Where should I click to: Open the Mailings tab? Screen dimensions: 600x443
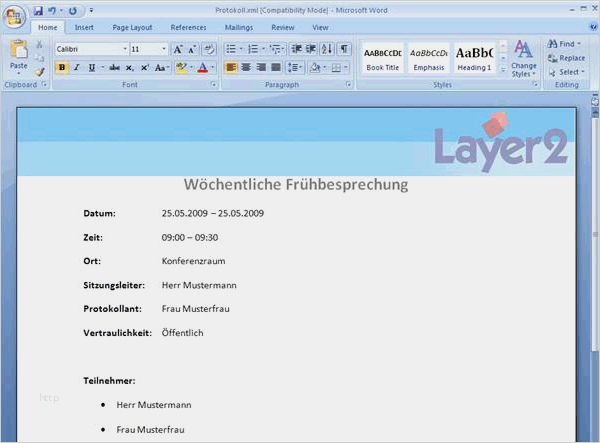pos(239,28)
